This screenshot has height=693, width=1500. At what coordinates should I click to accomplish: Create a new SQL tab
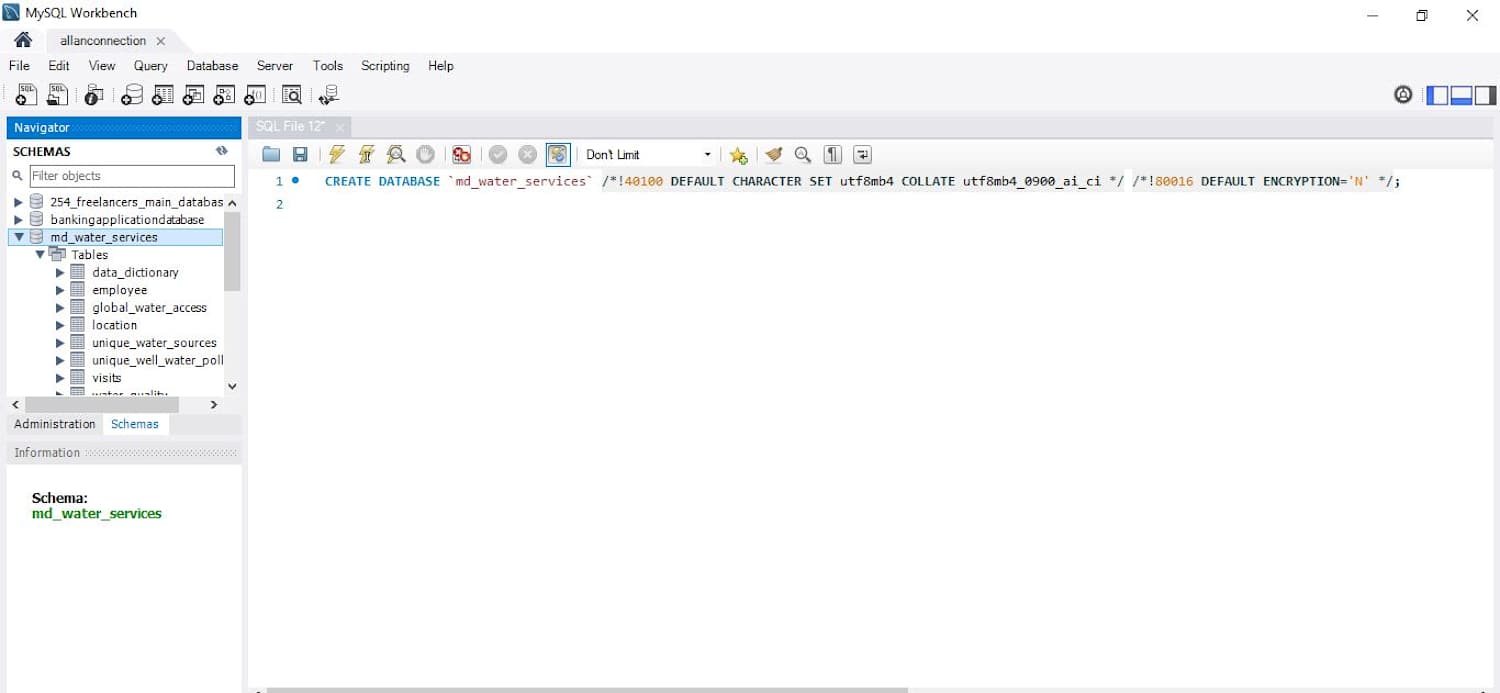27,95
